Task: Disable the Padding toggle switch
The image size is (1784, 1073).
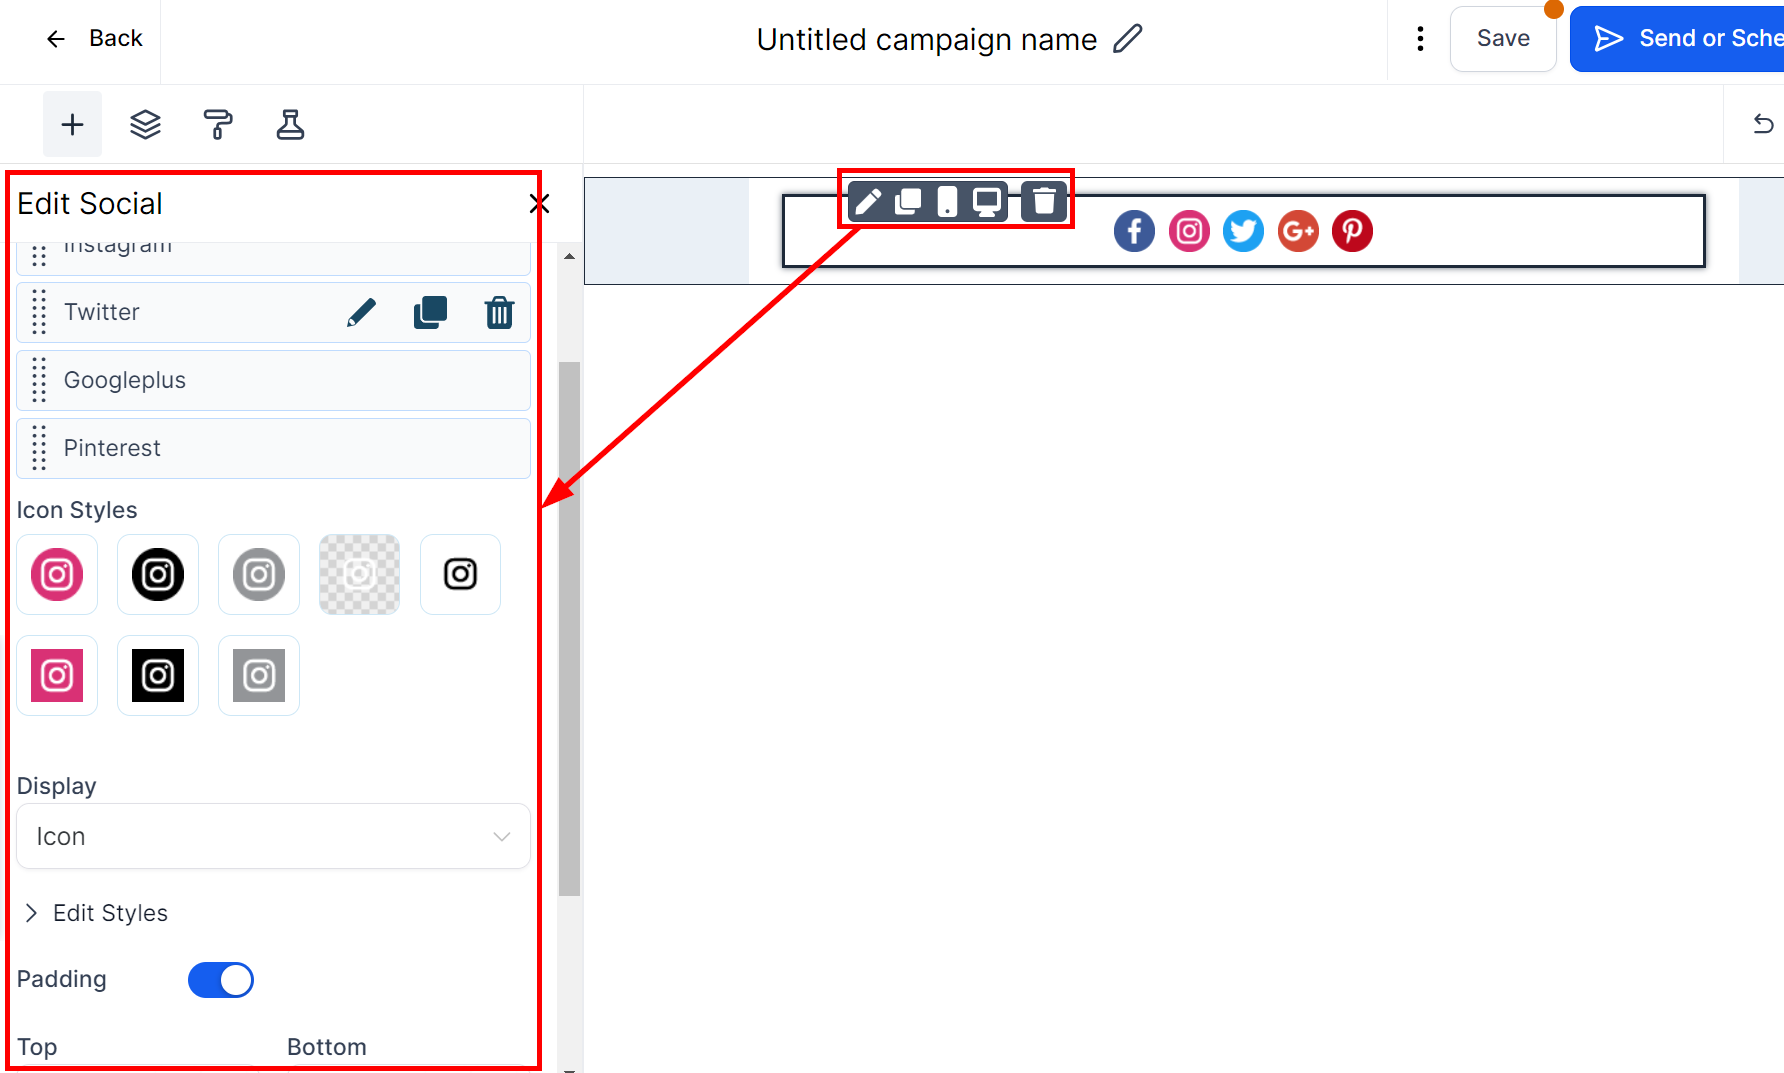Action: click(221, 980)
